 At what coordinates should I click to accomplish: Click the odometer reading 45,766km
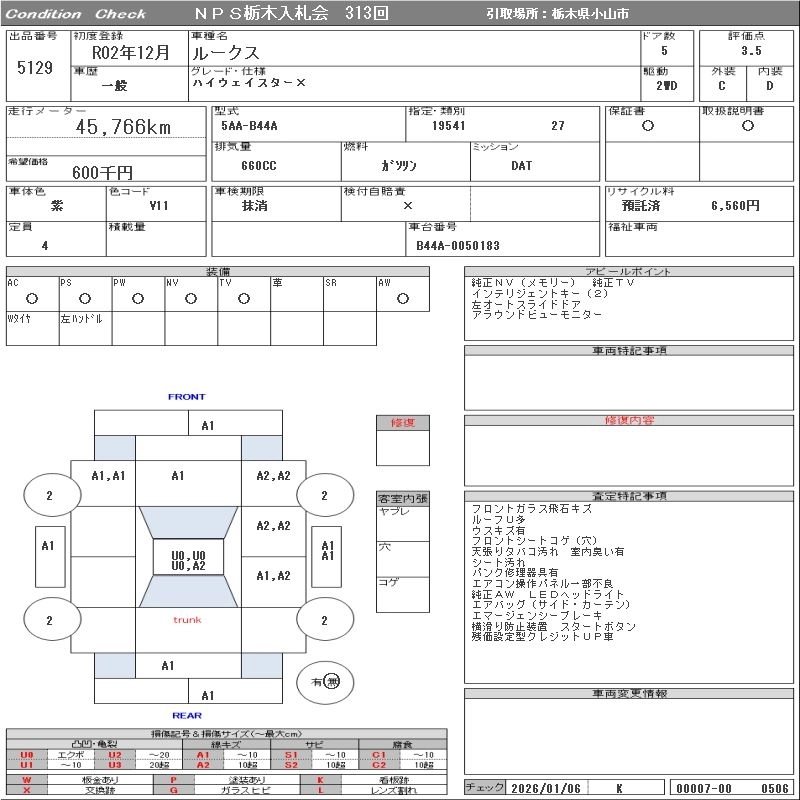[x=123, y=127]
